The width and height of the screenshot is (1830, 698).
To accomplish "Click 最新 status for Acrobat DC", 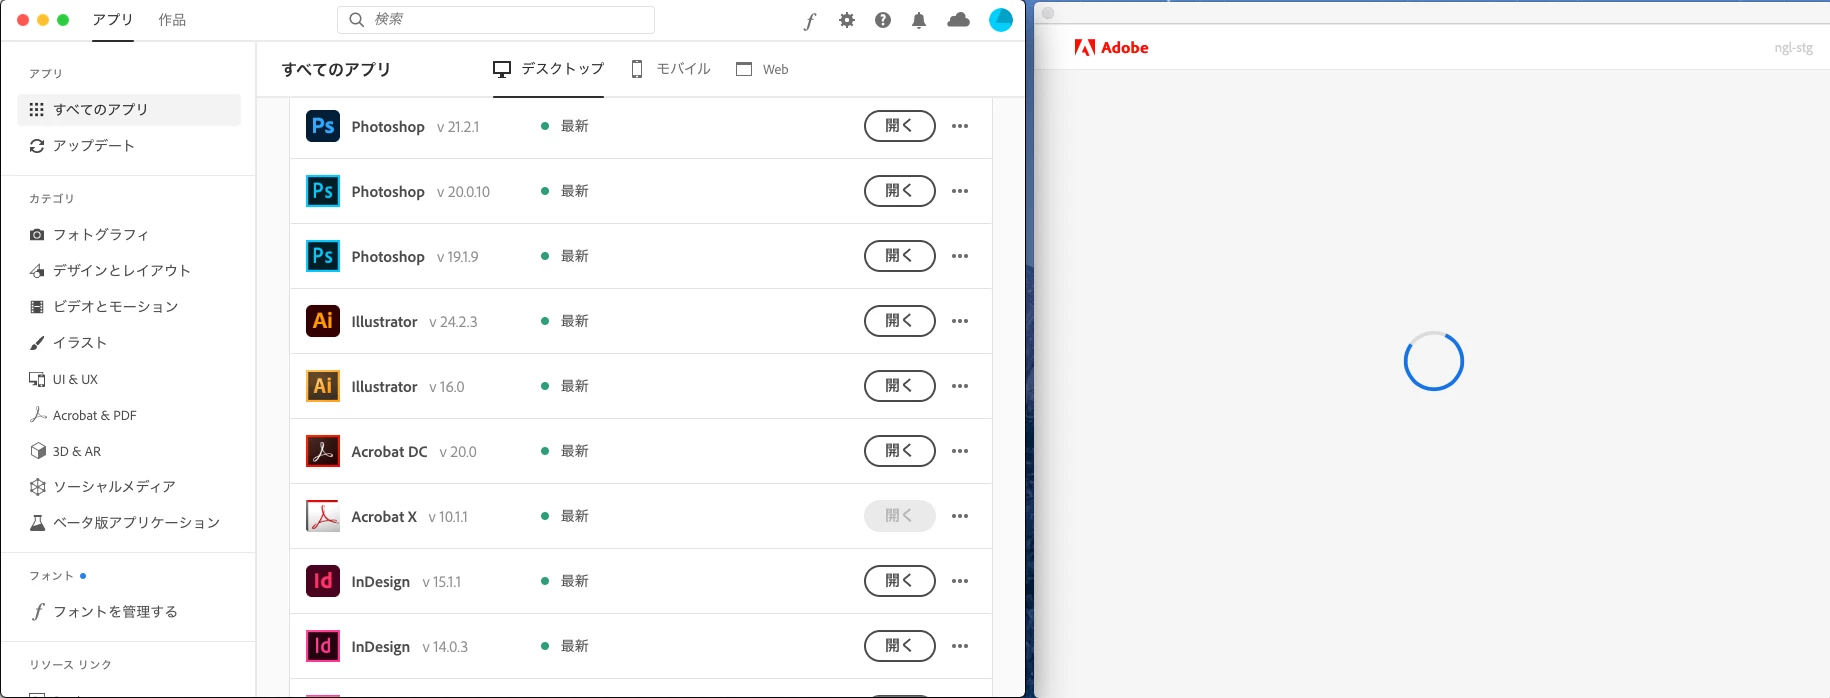I will point(574,451).
